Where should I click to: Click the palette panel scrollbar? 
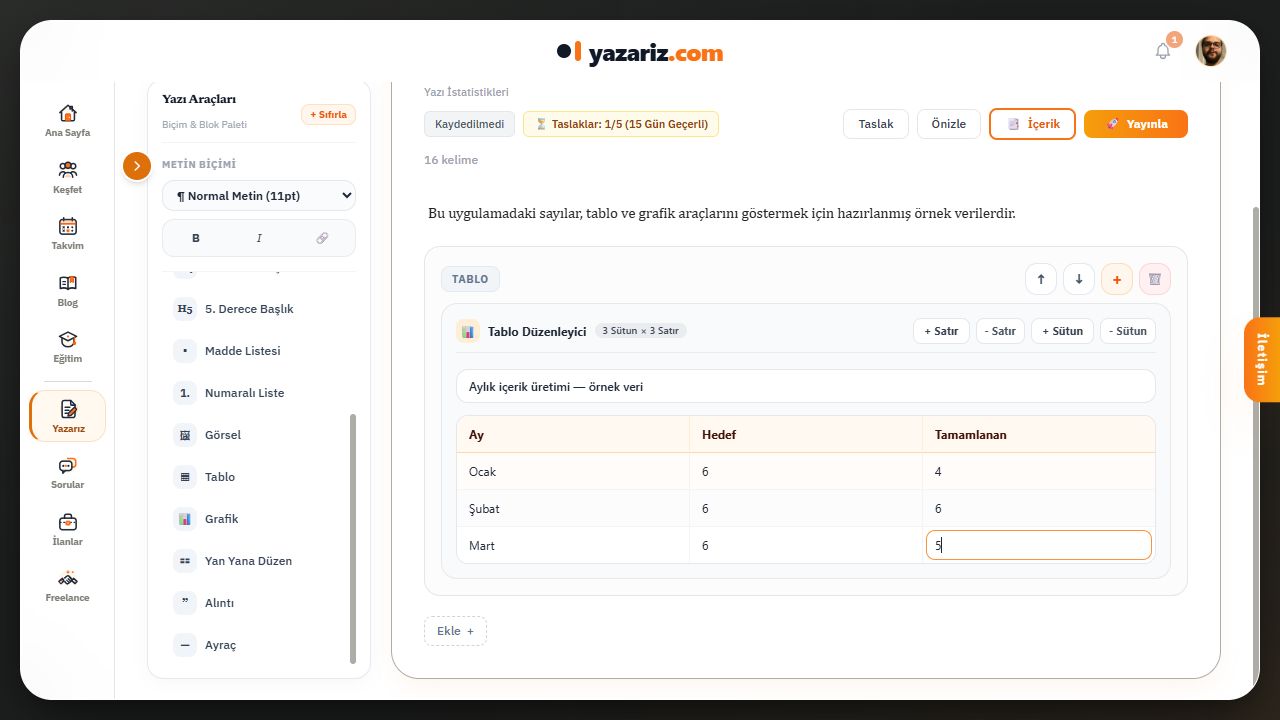pyautogui.click(x=352, y=539)
